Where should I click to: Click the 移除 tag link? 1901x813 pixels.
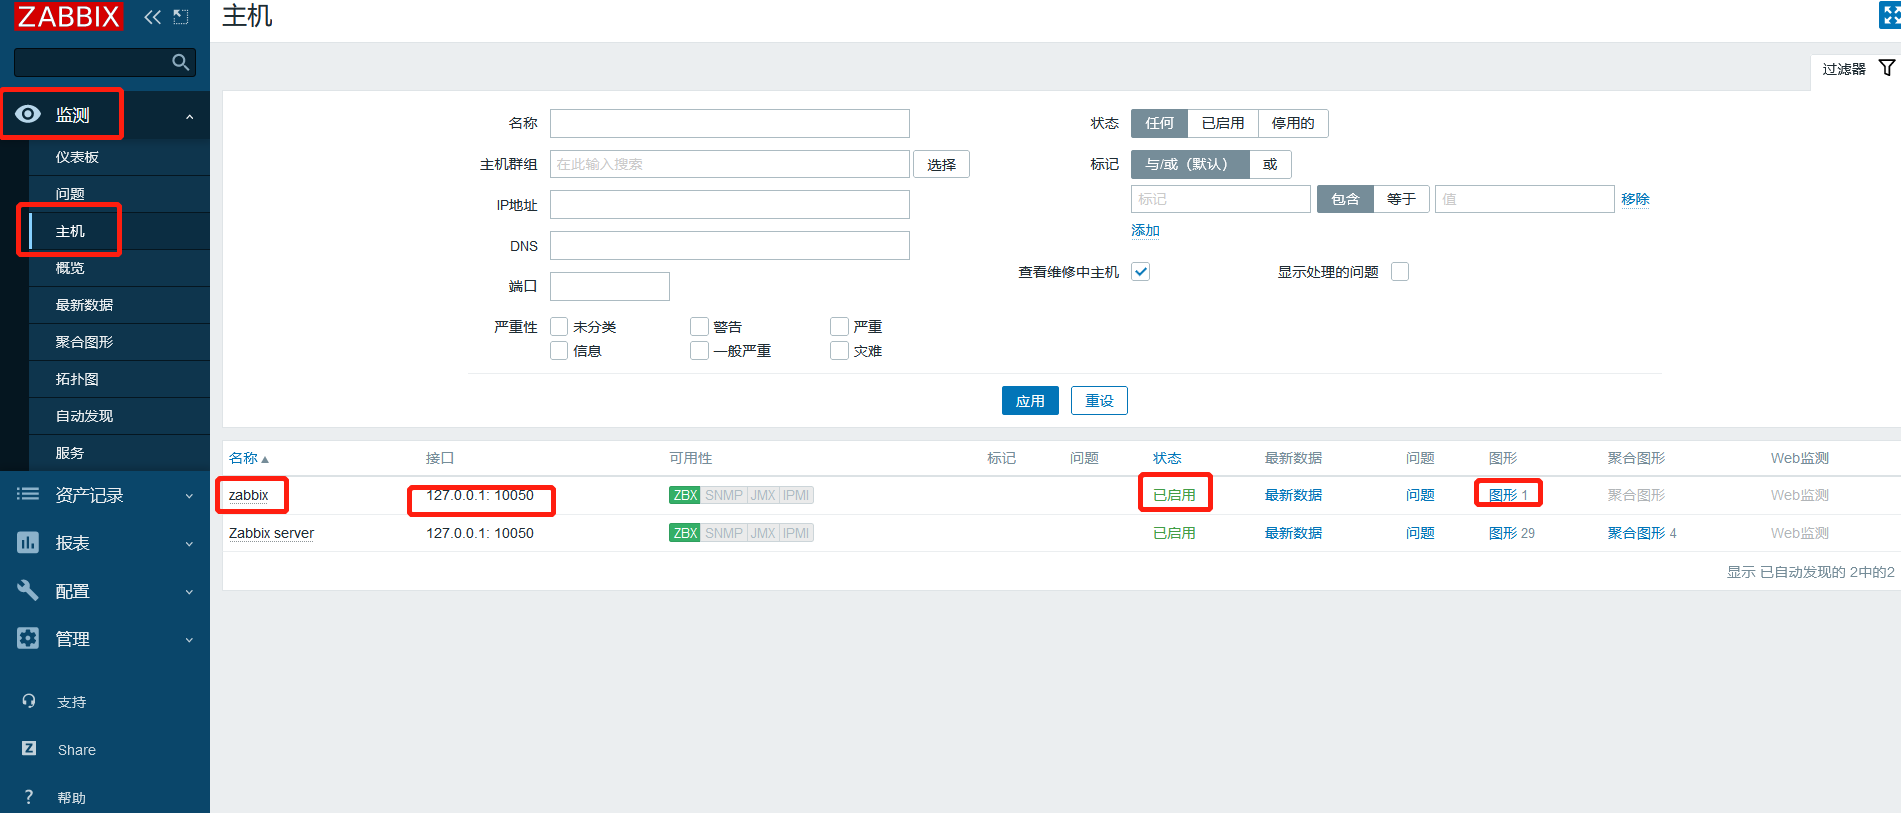[x=1635, y=199]
